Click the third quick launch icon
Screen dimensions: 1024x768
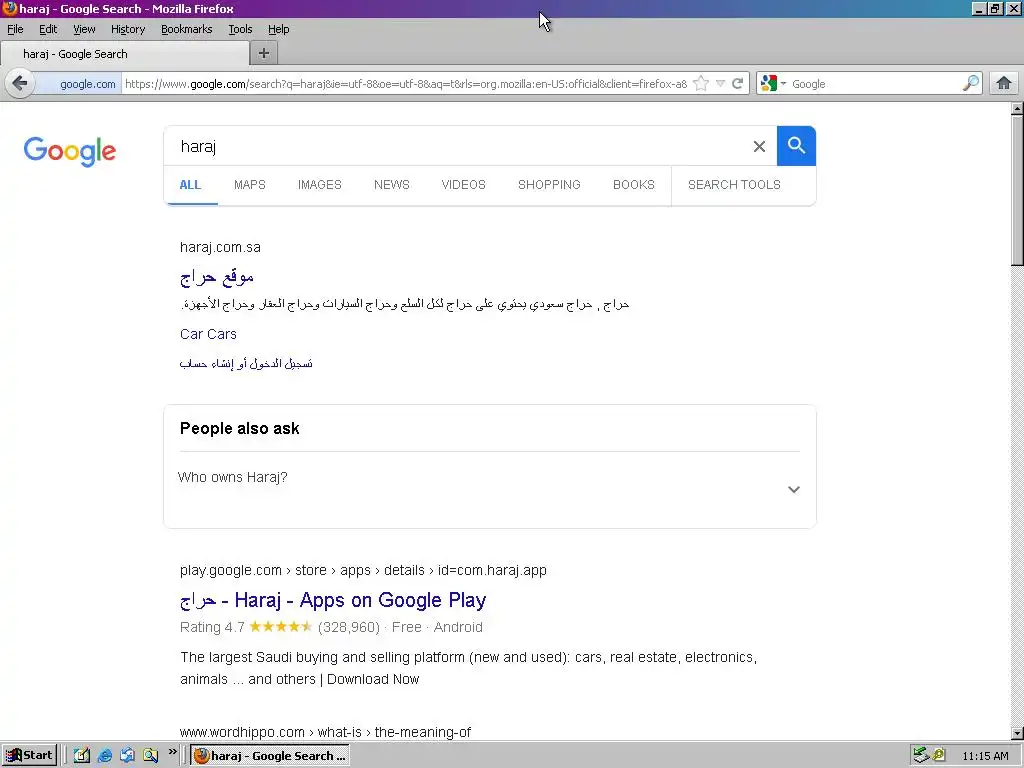pyautogui.click(x=127, y=756)
